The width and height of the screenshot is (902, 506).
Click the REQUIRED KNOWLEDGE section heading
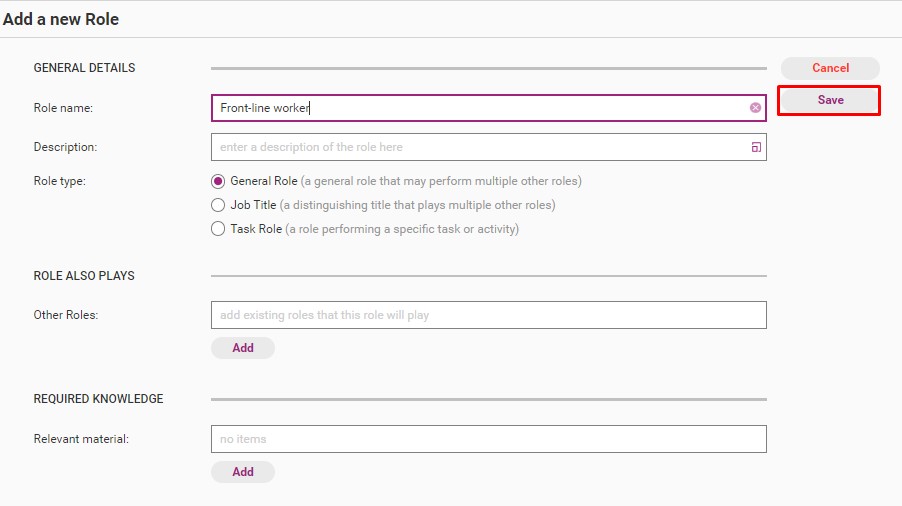click(x=98, y=399)
